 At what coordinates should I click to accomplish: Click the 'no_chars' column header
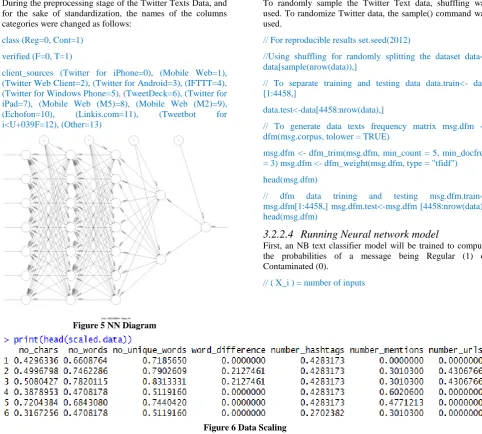[38, 350]
